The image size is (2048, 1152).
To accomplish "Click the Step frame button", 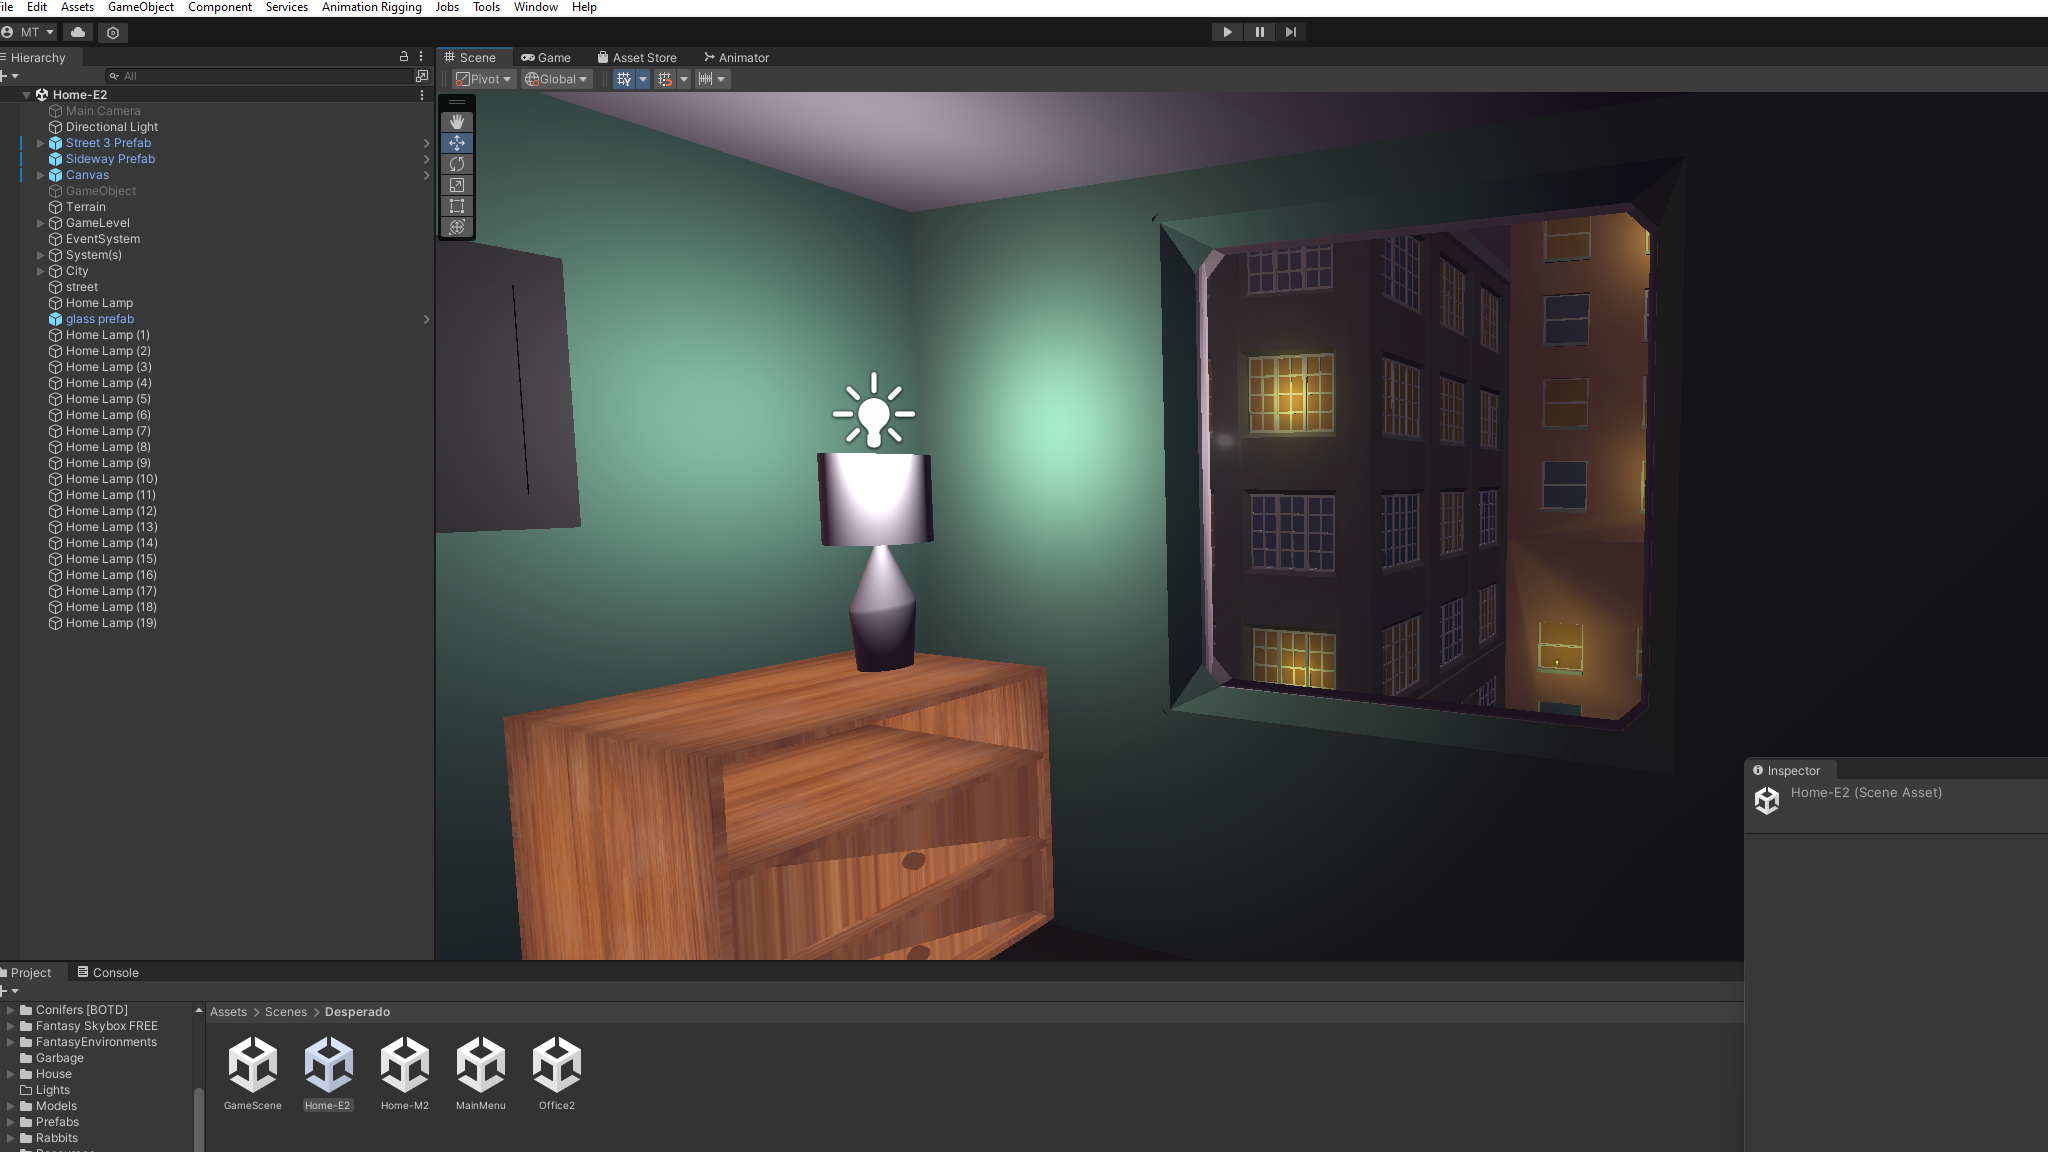I will click(1291, 32).
